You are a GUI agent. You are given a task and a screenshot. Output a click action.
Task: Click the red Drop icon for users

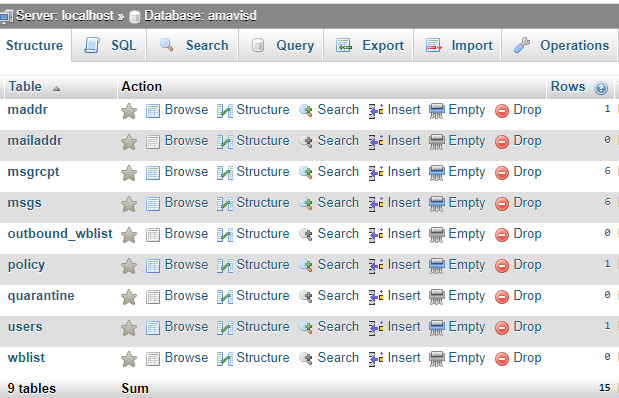[x=502, y=328]
